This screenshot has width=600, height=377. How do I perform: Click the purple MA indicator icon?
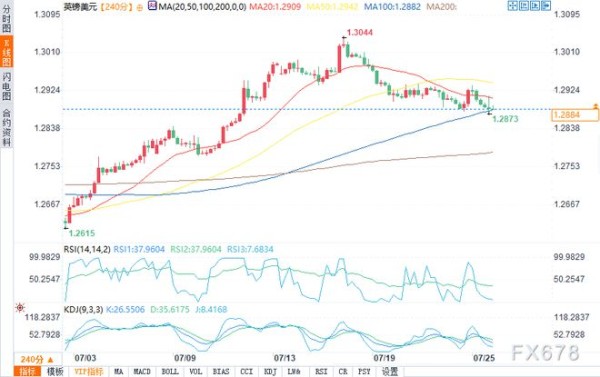click(152, 6)
